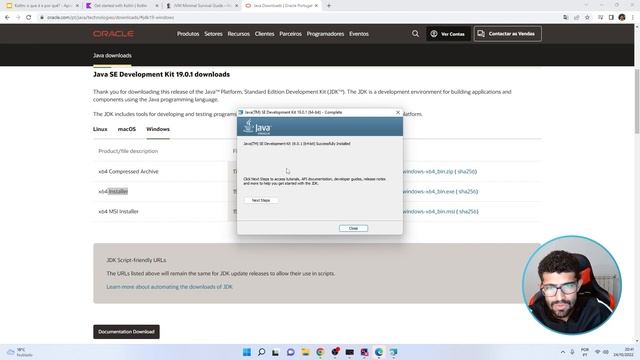The height and width of the screenshot is (360, 640).
Task: Open the browser side panel icon
Action: point(611,18)
